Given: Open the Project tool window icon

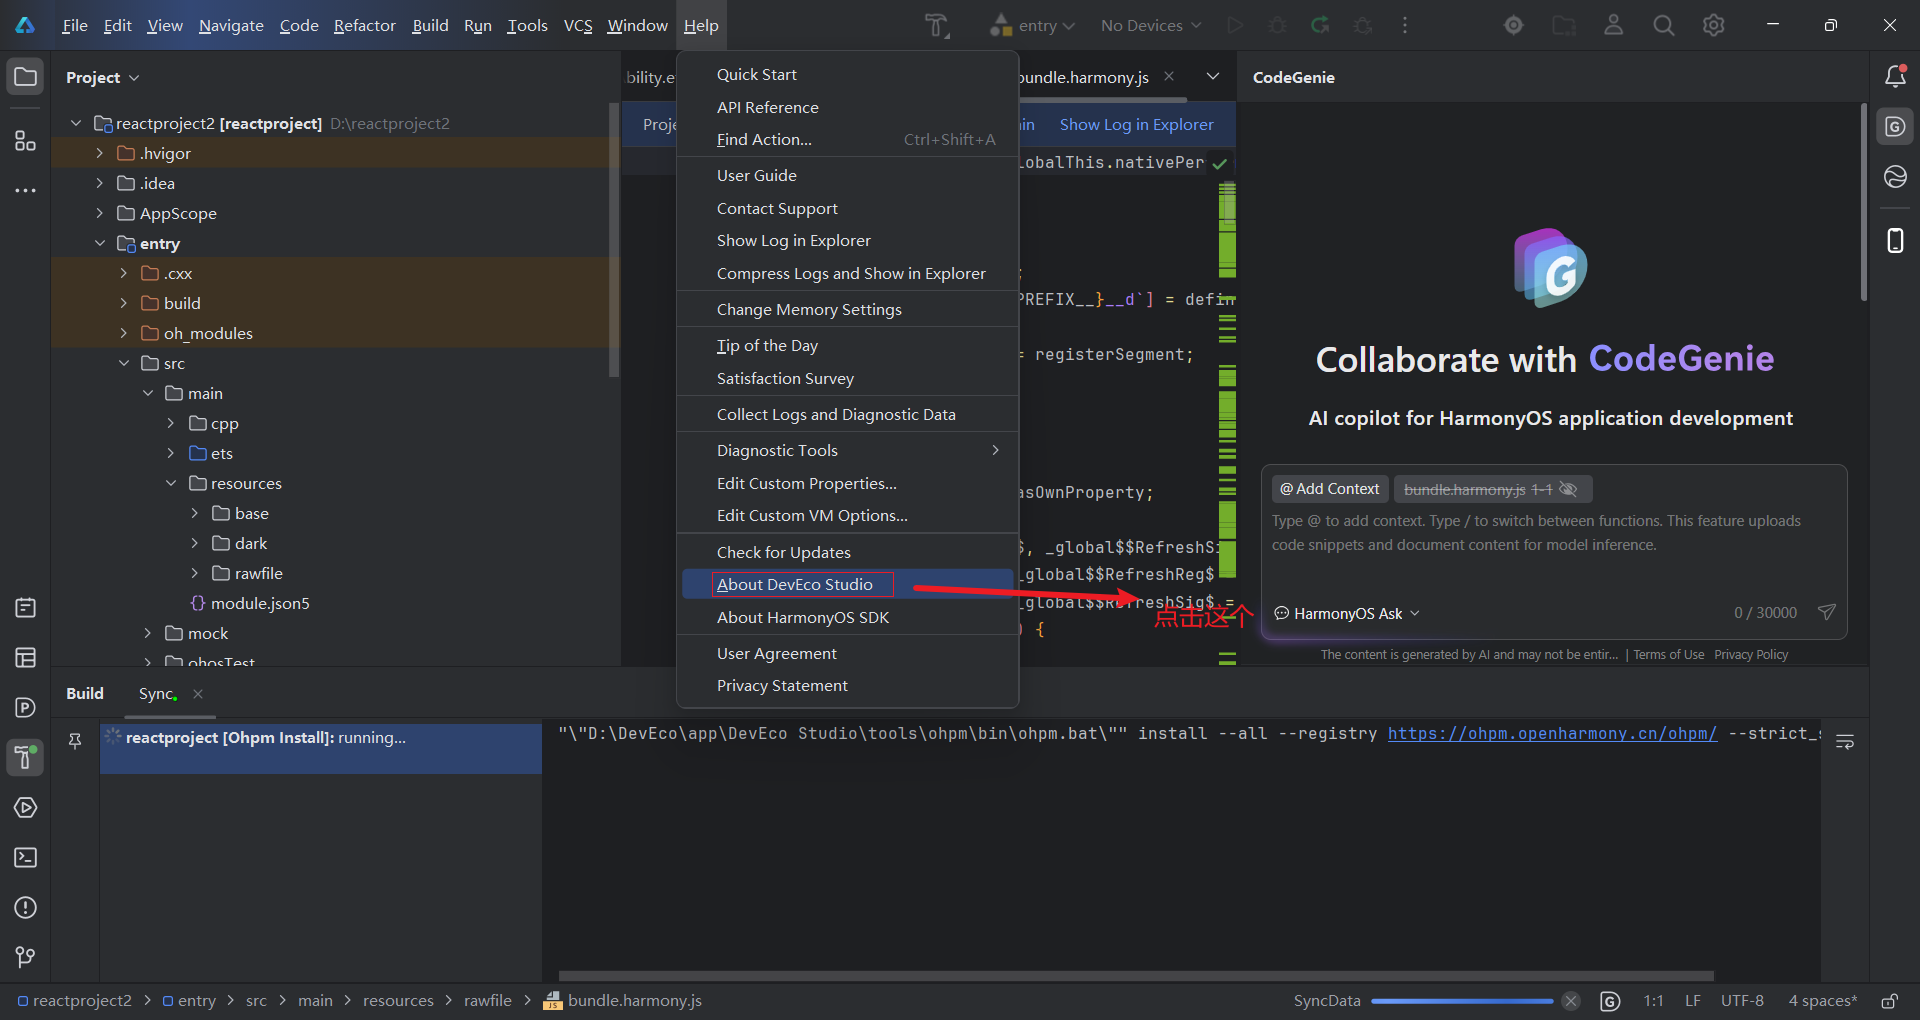Looking at the screenshot, I should click(x=25, y=77).
